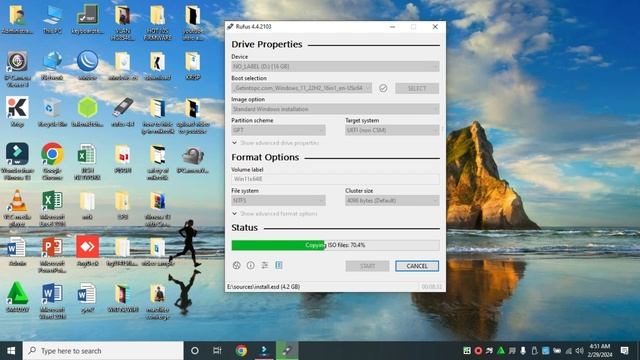
Task: Click the Copying ISO files progress bar
Action: (x=335, y=245)
